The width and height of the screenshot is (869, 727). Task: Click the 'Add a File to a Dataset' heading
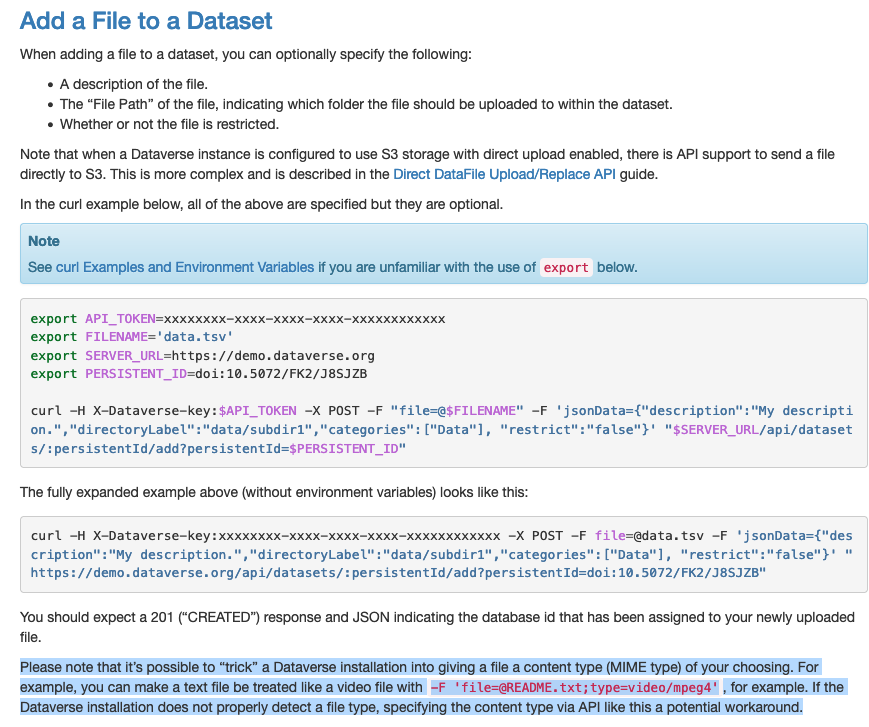coord(146,21)
